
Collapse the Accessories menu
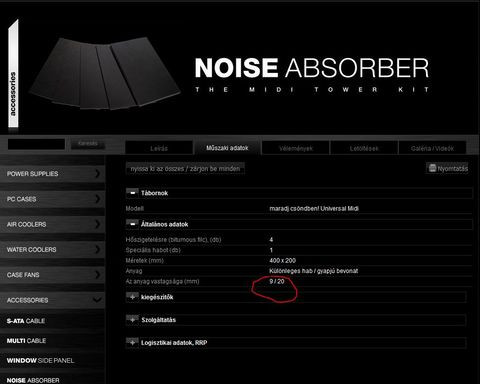[x=52, y=300]
